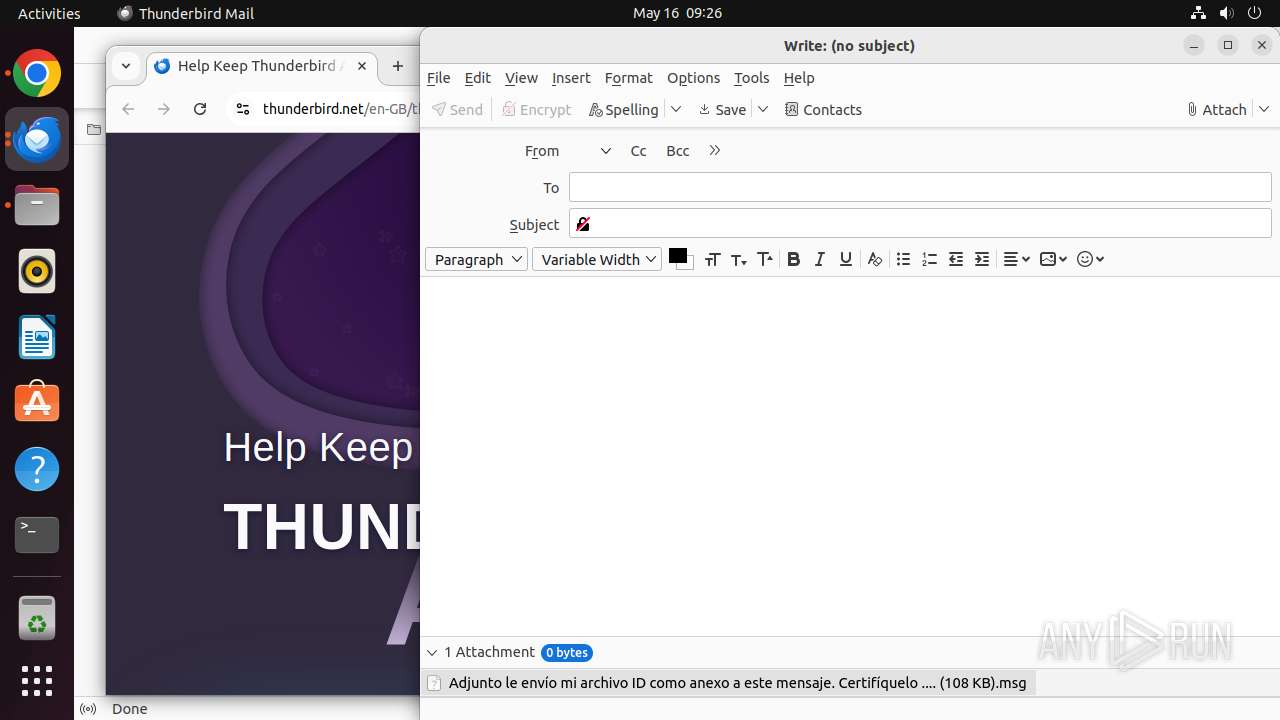The height and width of the screenshot is (720, 1280).
Task: Expand the Spelling language dropdown arrow
Action: (x=676, y=109)
